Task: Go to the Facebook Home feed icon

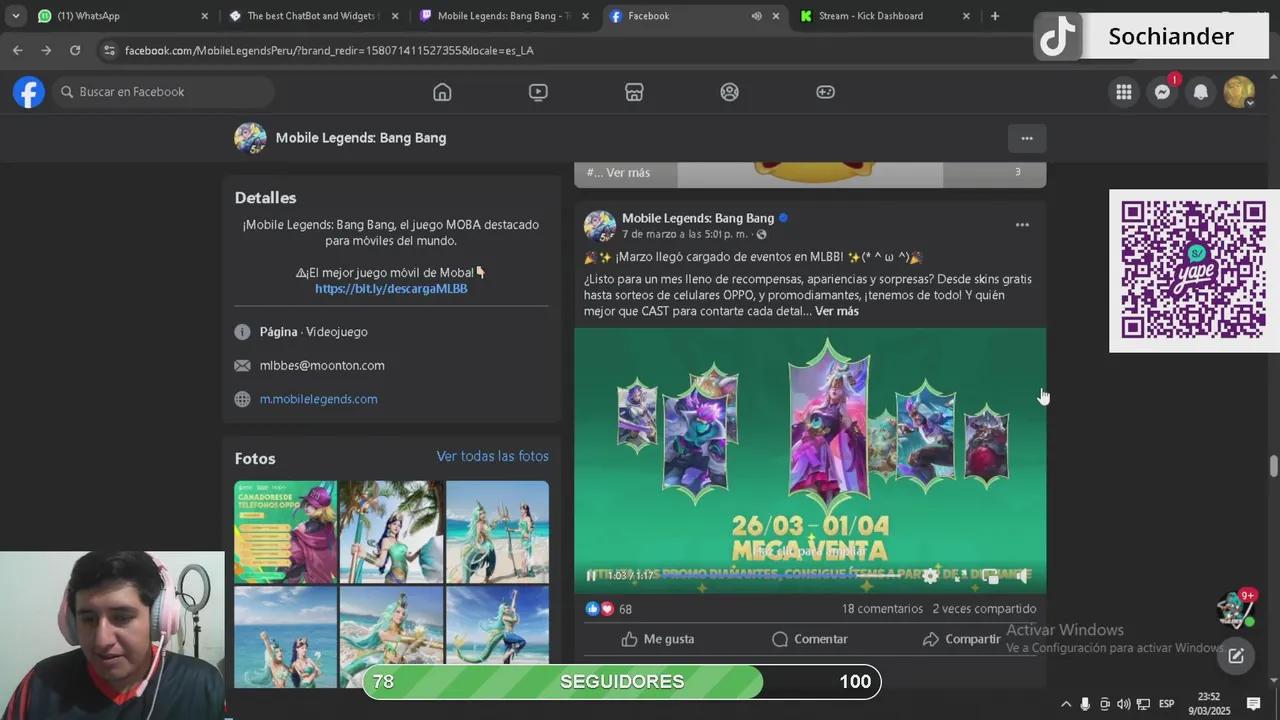Action: click(x=442, y=92)
